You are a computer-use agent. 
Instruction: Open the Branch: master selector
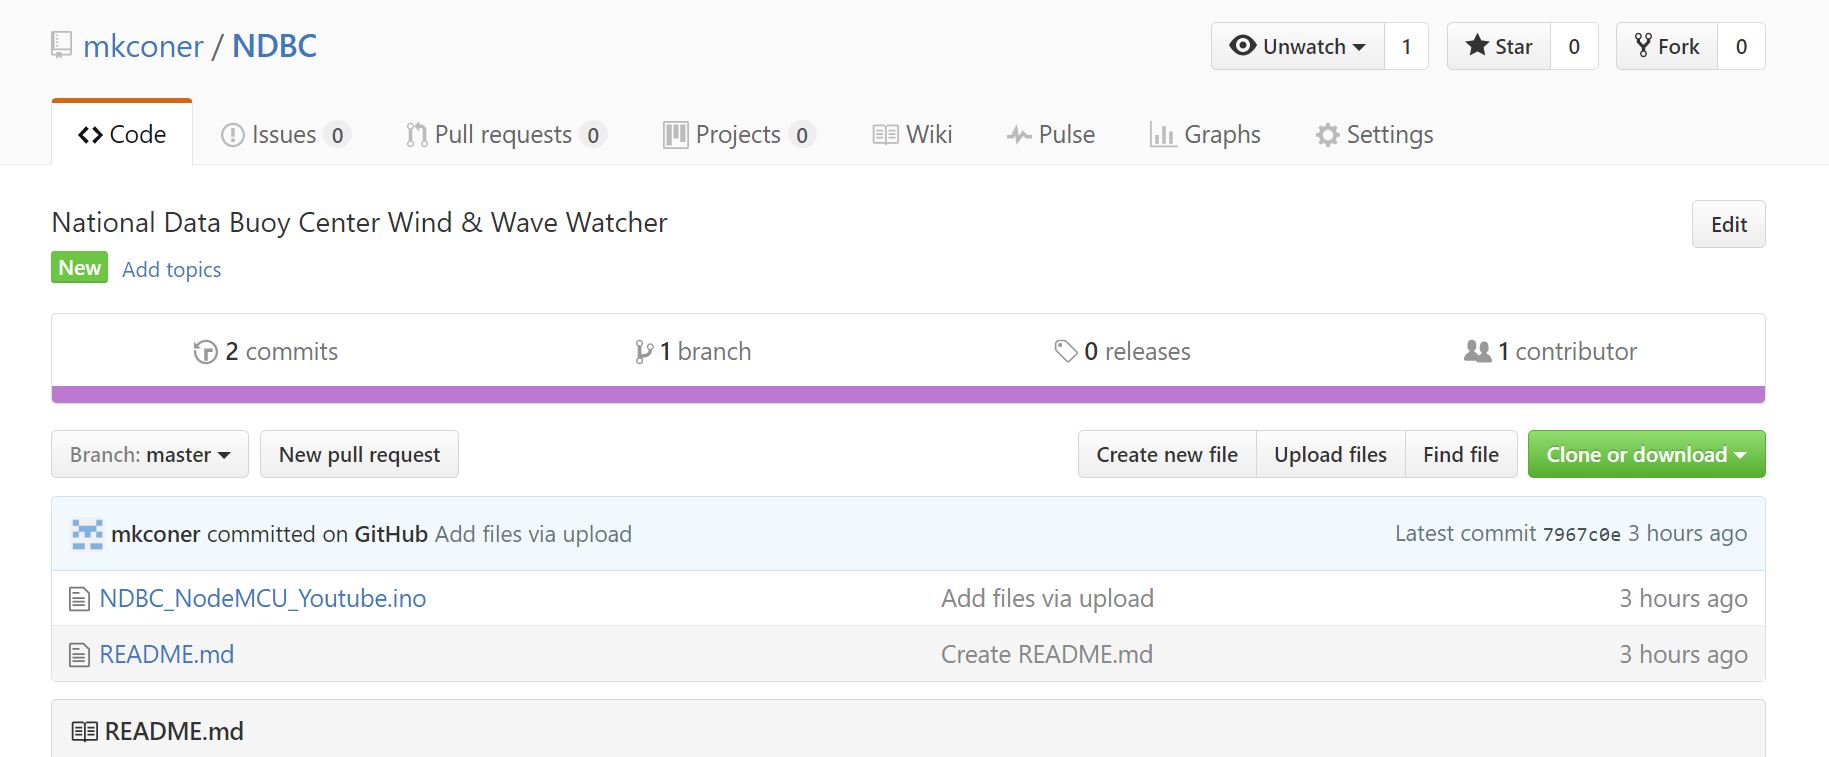coord(150,455)
